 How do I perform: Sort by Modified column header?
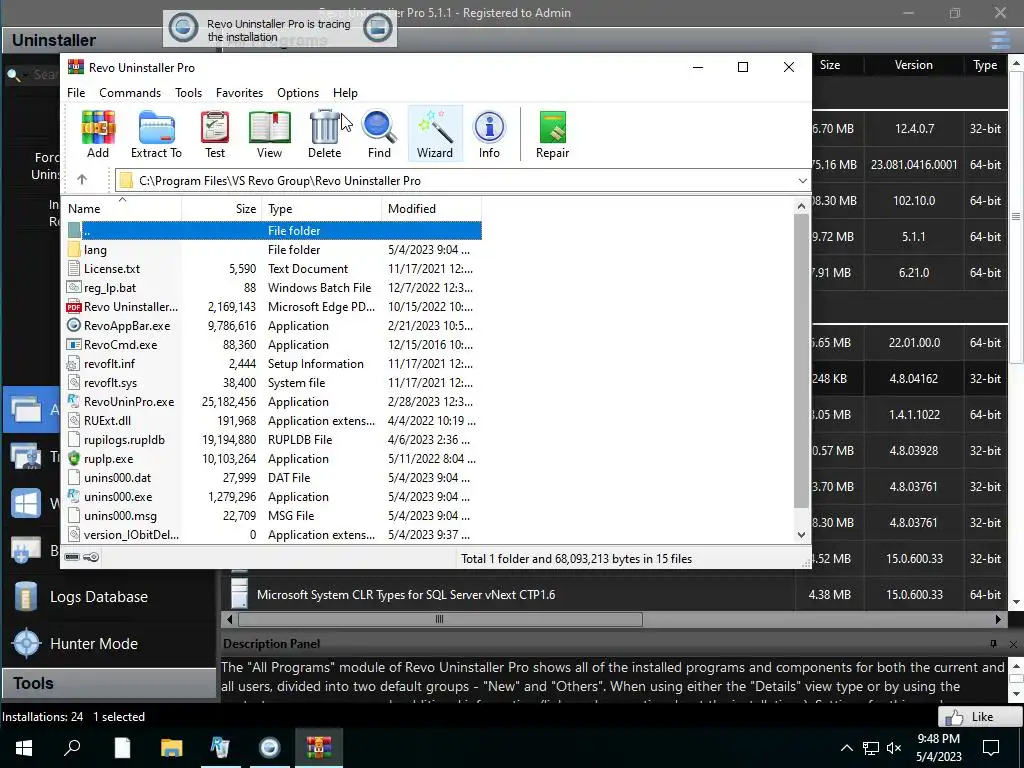432,208
